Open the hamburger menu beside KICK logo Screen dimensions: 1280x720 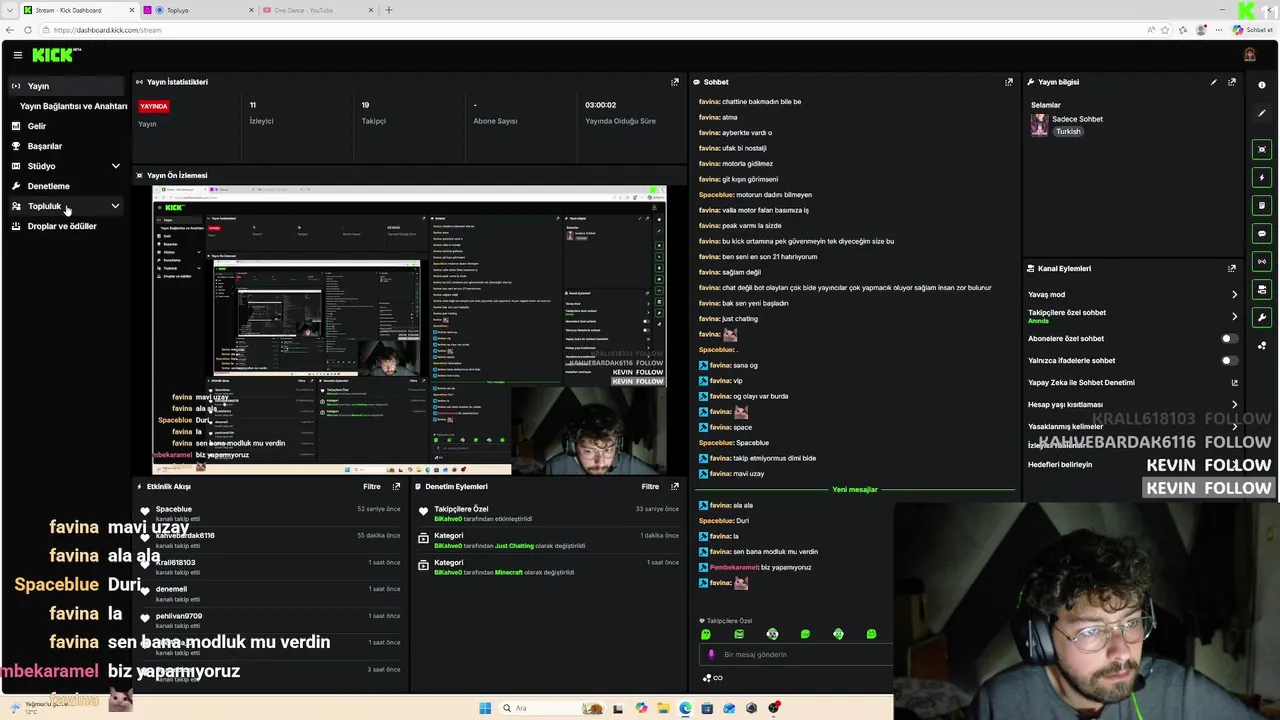17,55
